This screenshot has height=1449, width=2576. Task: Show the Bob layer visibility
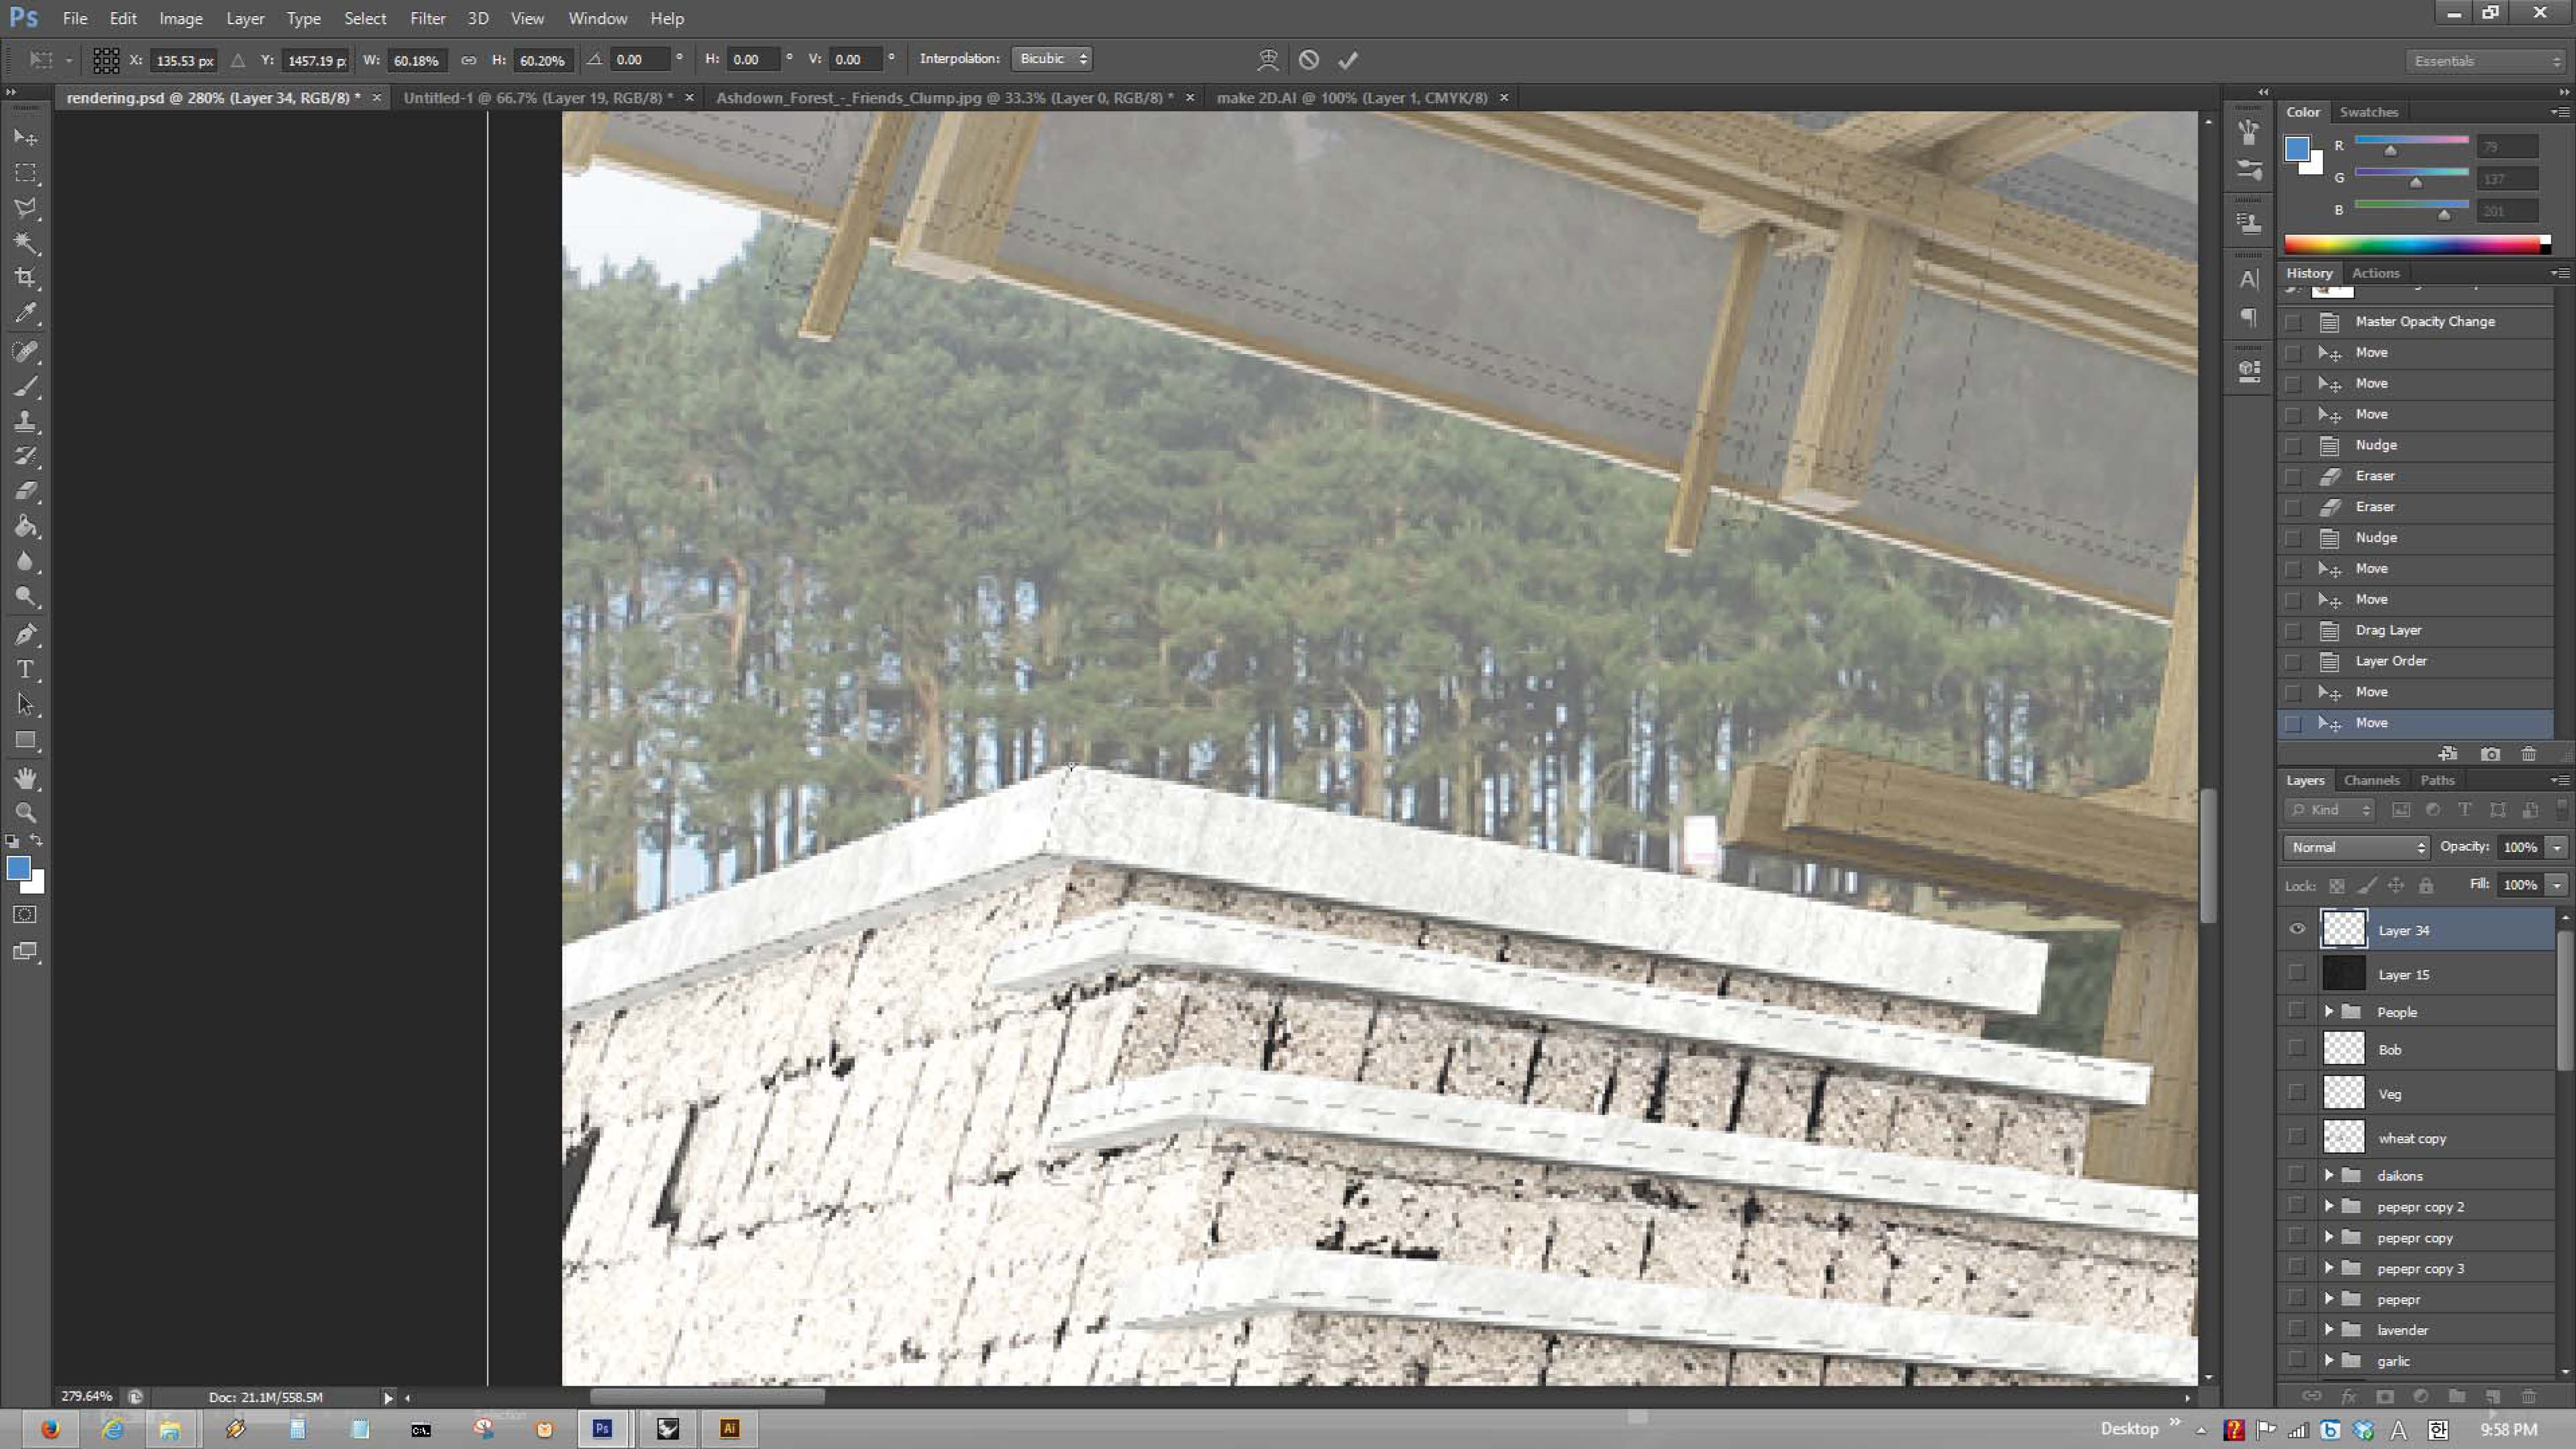(x=2297, y=1049)
